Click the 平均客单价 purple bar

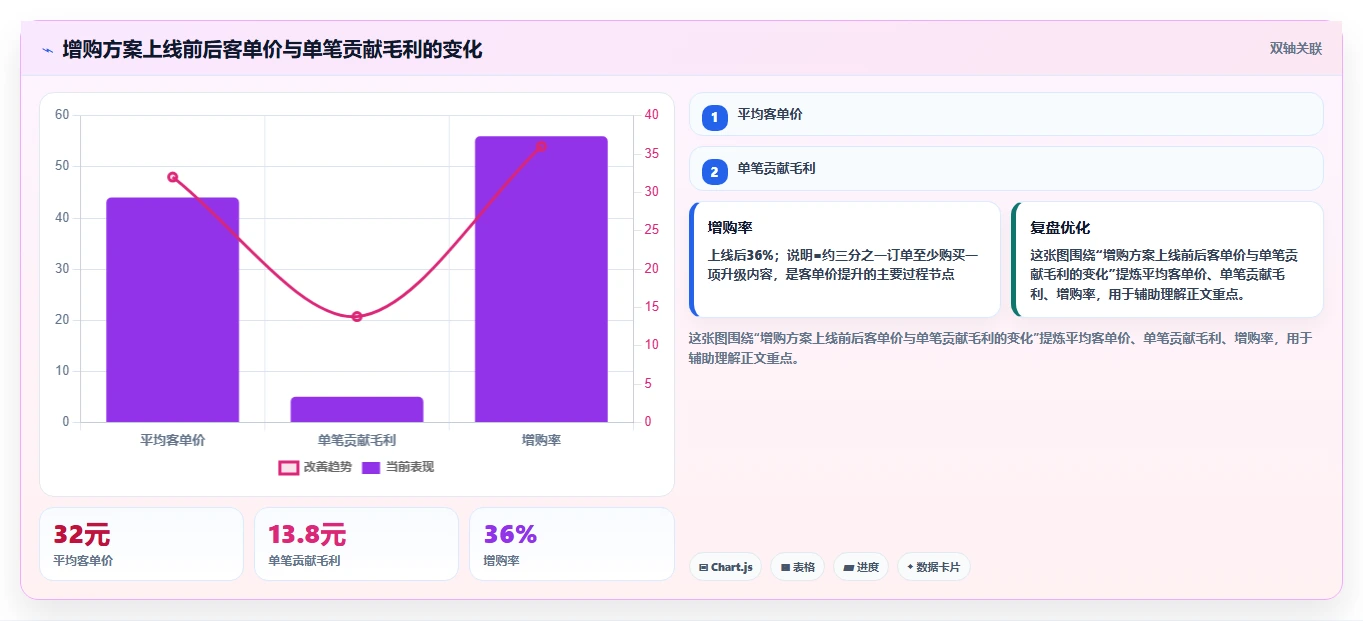(173, 310)
